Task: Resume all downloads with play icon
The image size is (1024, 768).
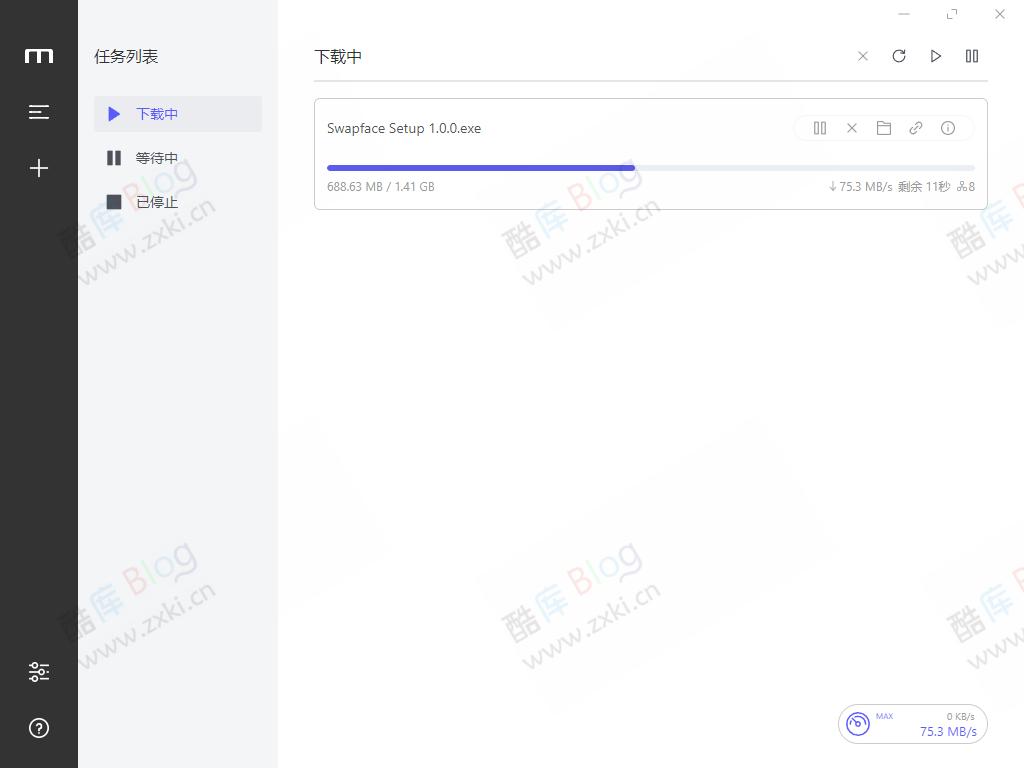Action: 935,56
